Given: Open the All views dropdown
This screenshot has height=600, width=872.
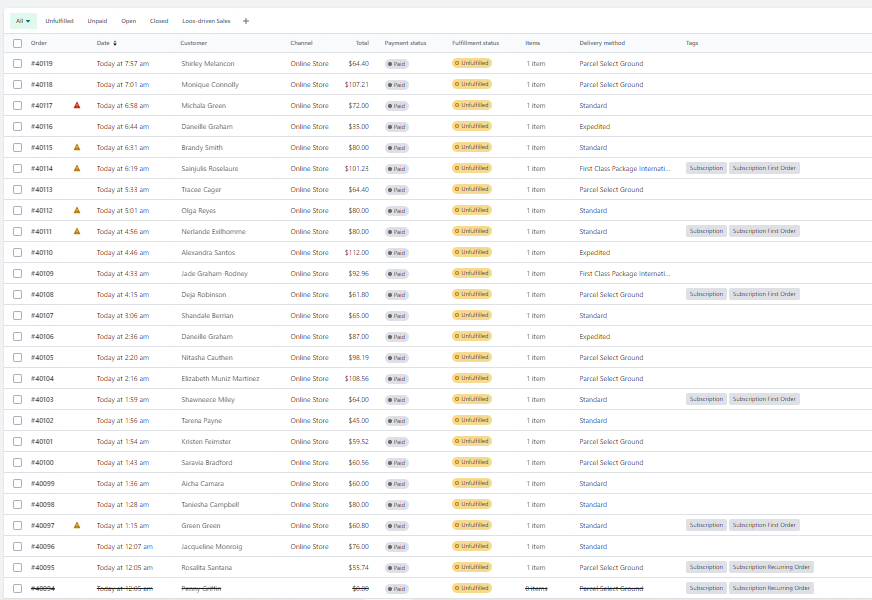Looking at the screenshot, I should (x=23, y=21).
